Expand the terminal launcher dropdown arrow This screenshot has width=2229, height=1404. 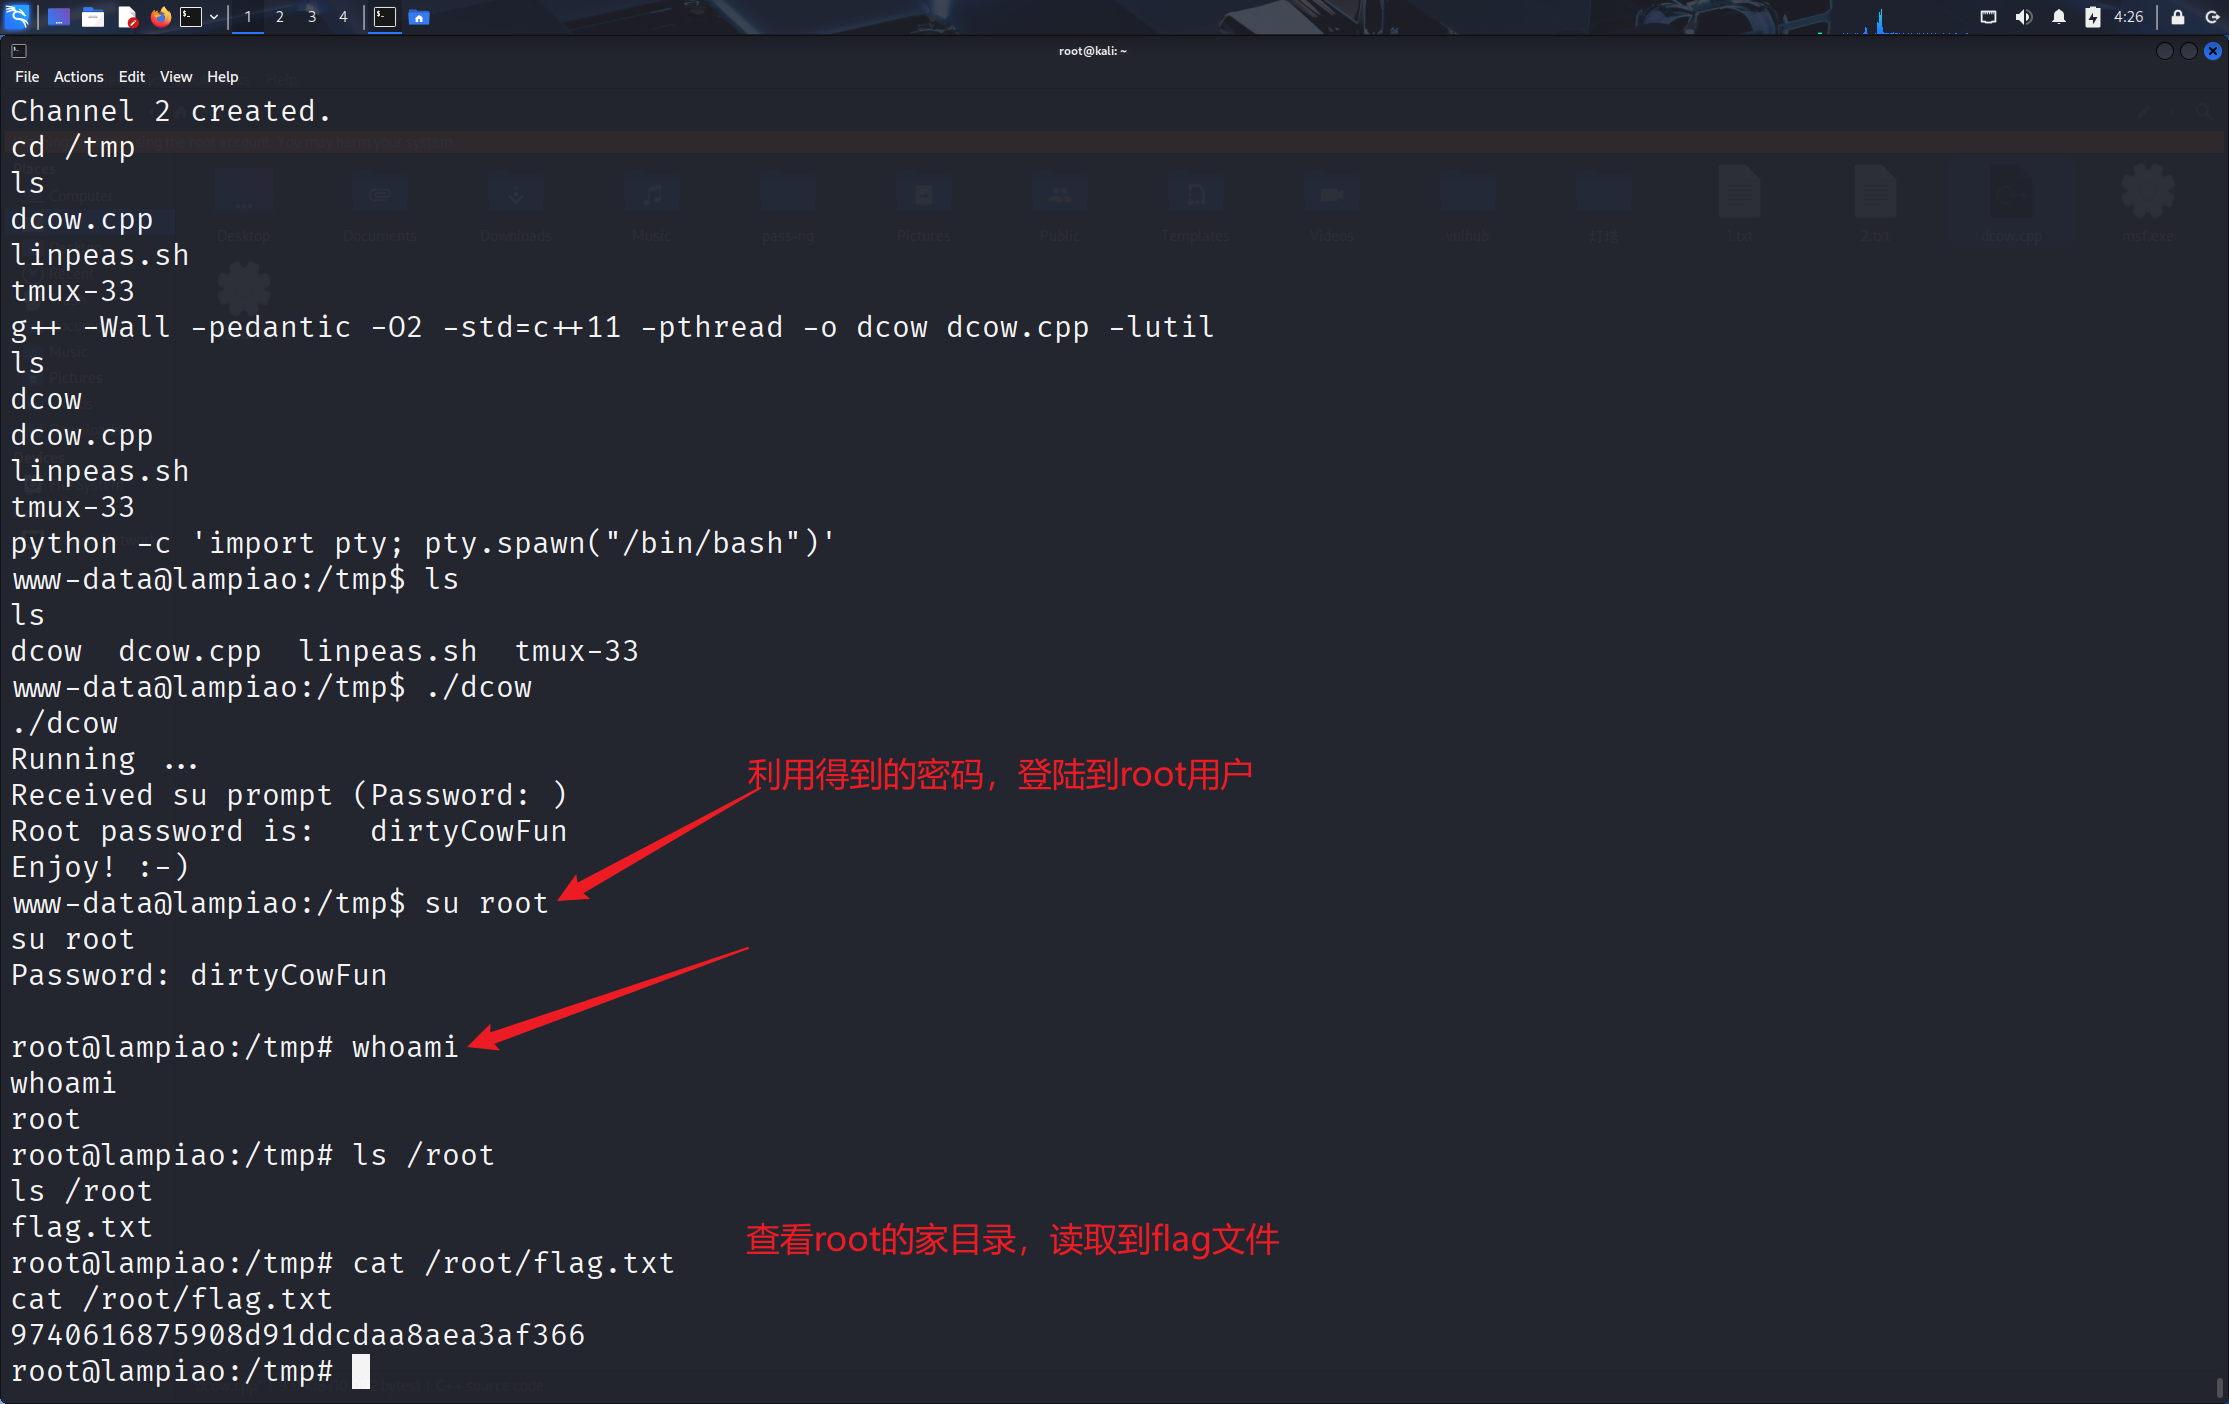click(214, 17)
